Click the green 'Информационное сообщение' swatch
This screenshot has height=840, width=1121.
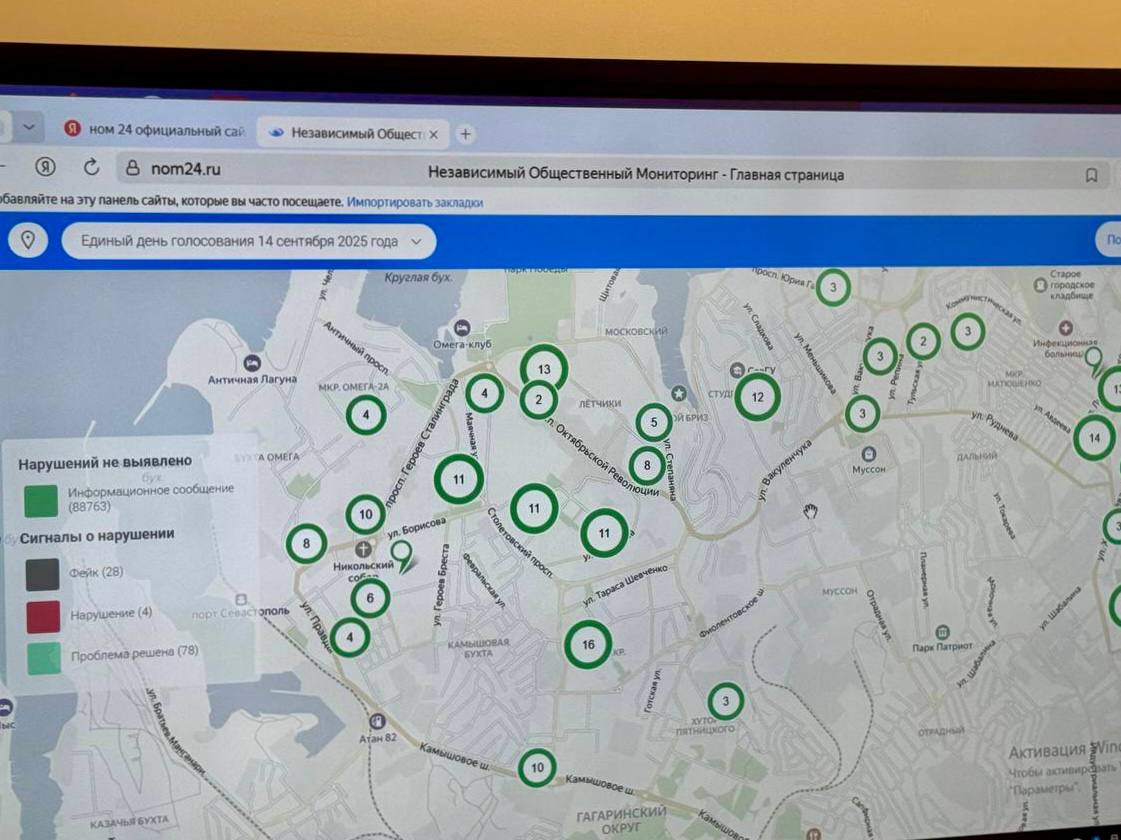(41, 501)
